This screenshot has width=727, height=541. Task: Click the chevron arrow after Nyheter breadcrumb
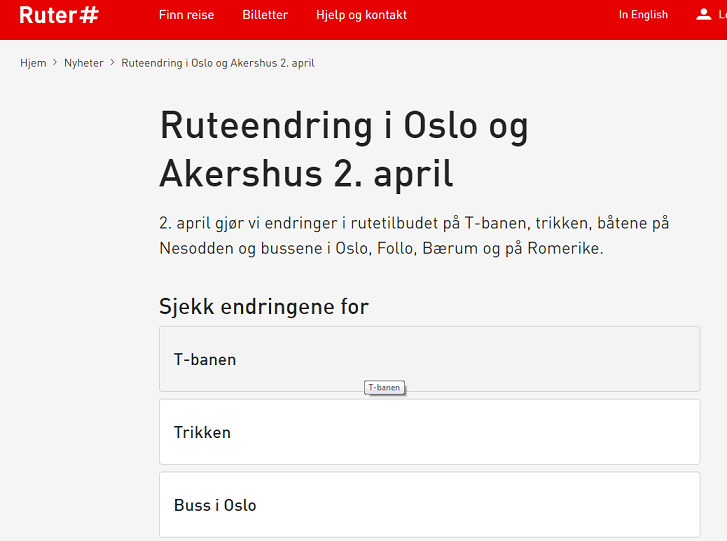click(x=112, y=63)
